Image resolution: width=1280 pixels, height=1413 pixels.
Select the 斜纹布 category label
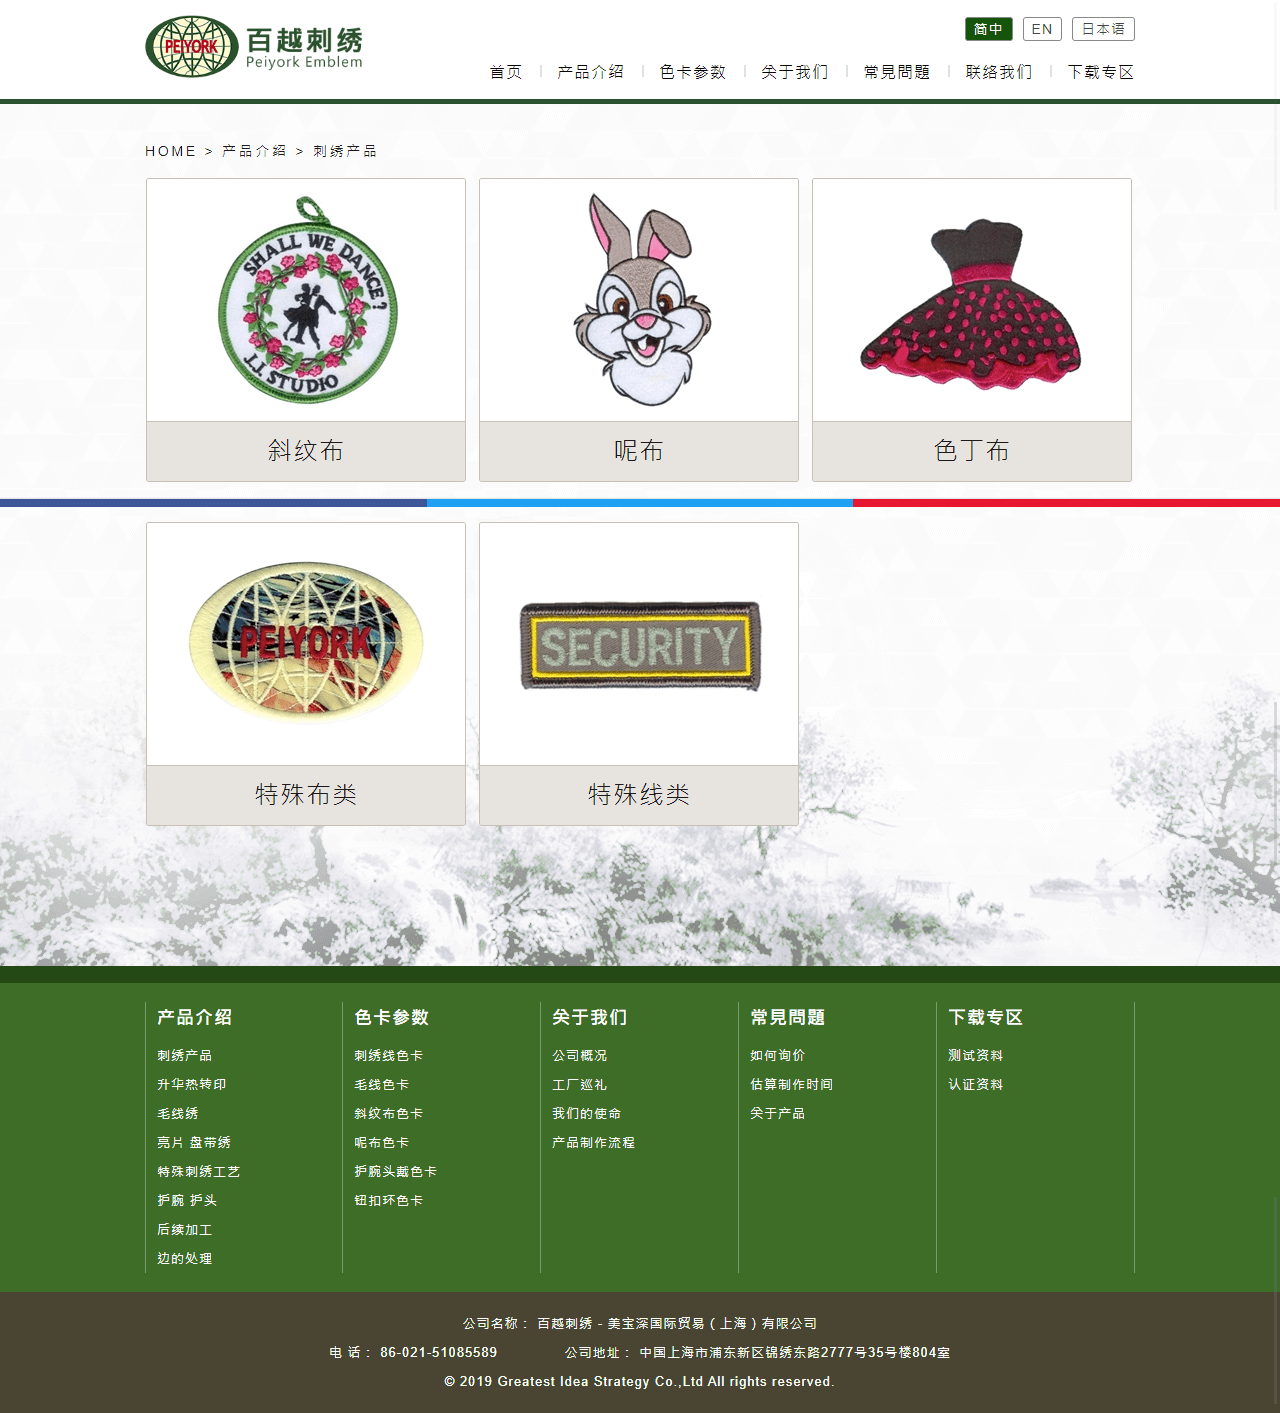(306, 451)
